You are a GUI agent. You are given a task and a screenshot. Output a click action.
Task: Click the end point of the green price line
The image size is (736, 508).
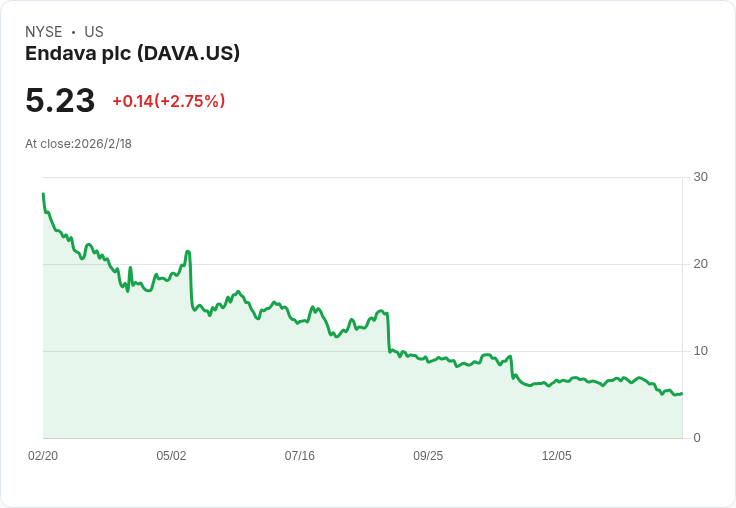click(681, 393)
